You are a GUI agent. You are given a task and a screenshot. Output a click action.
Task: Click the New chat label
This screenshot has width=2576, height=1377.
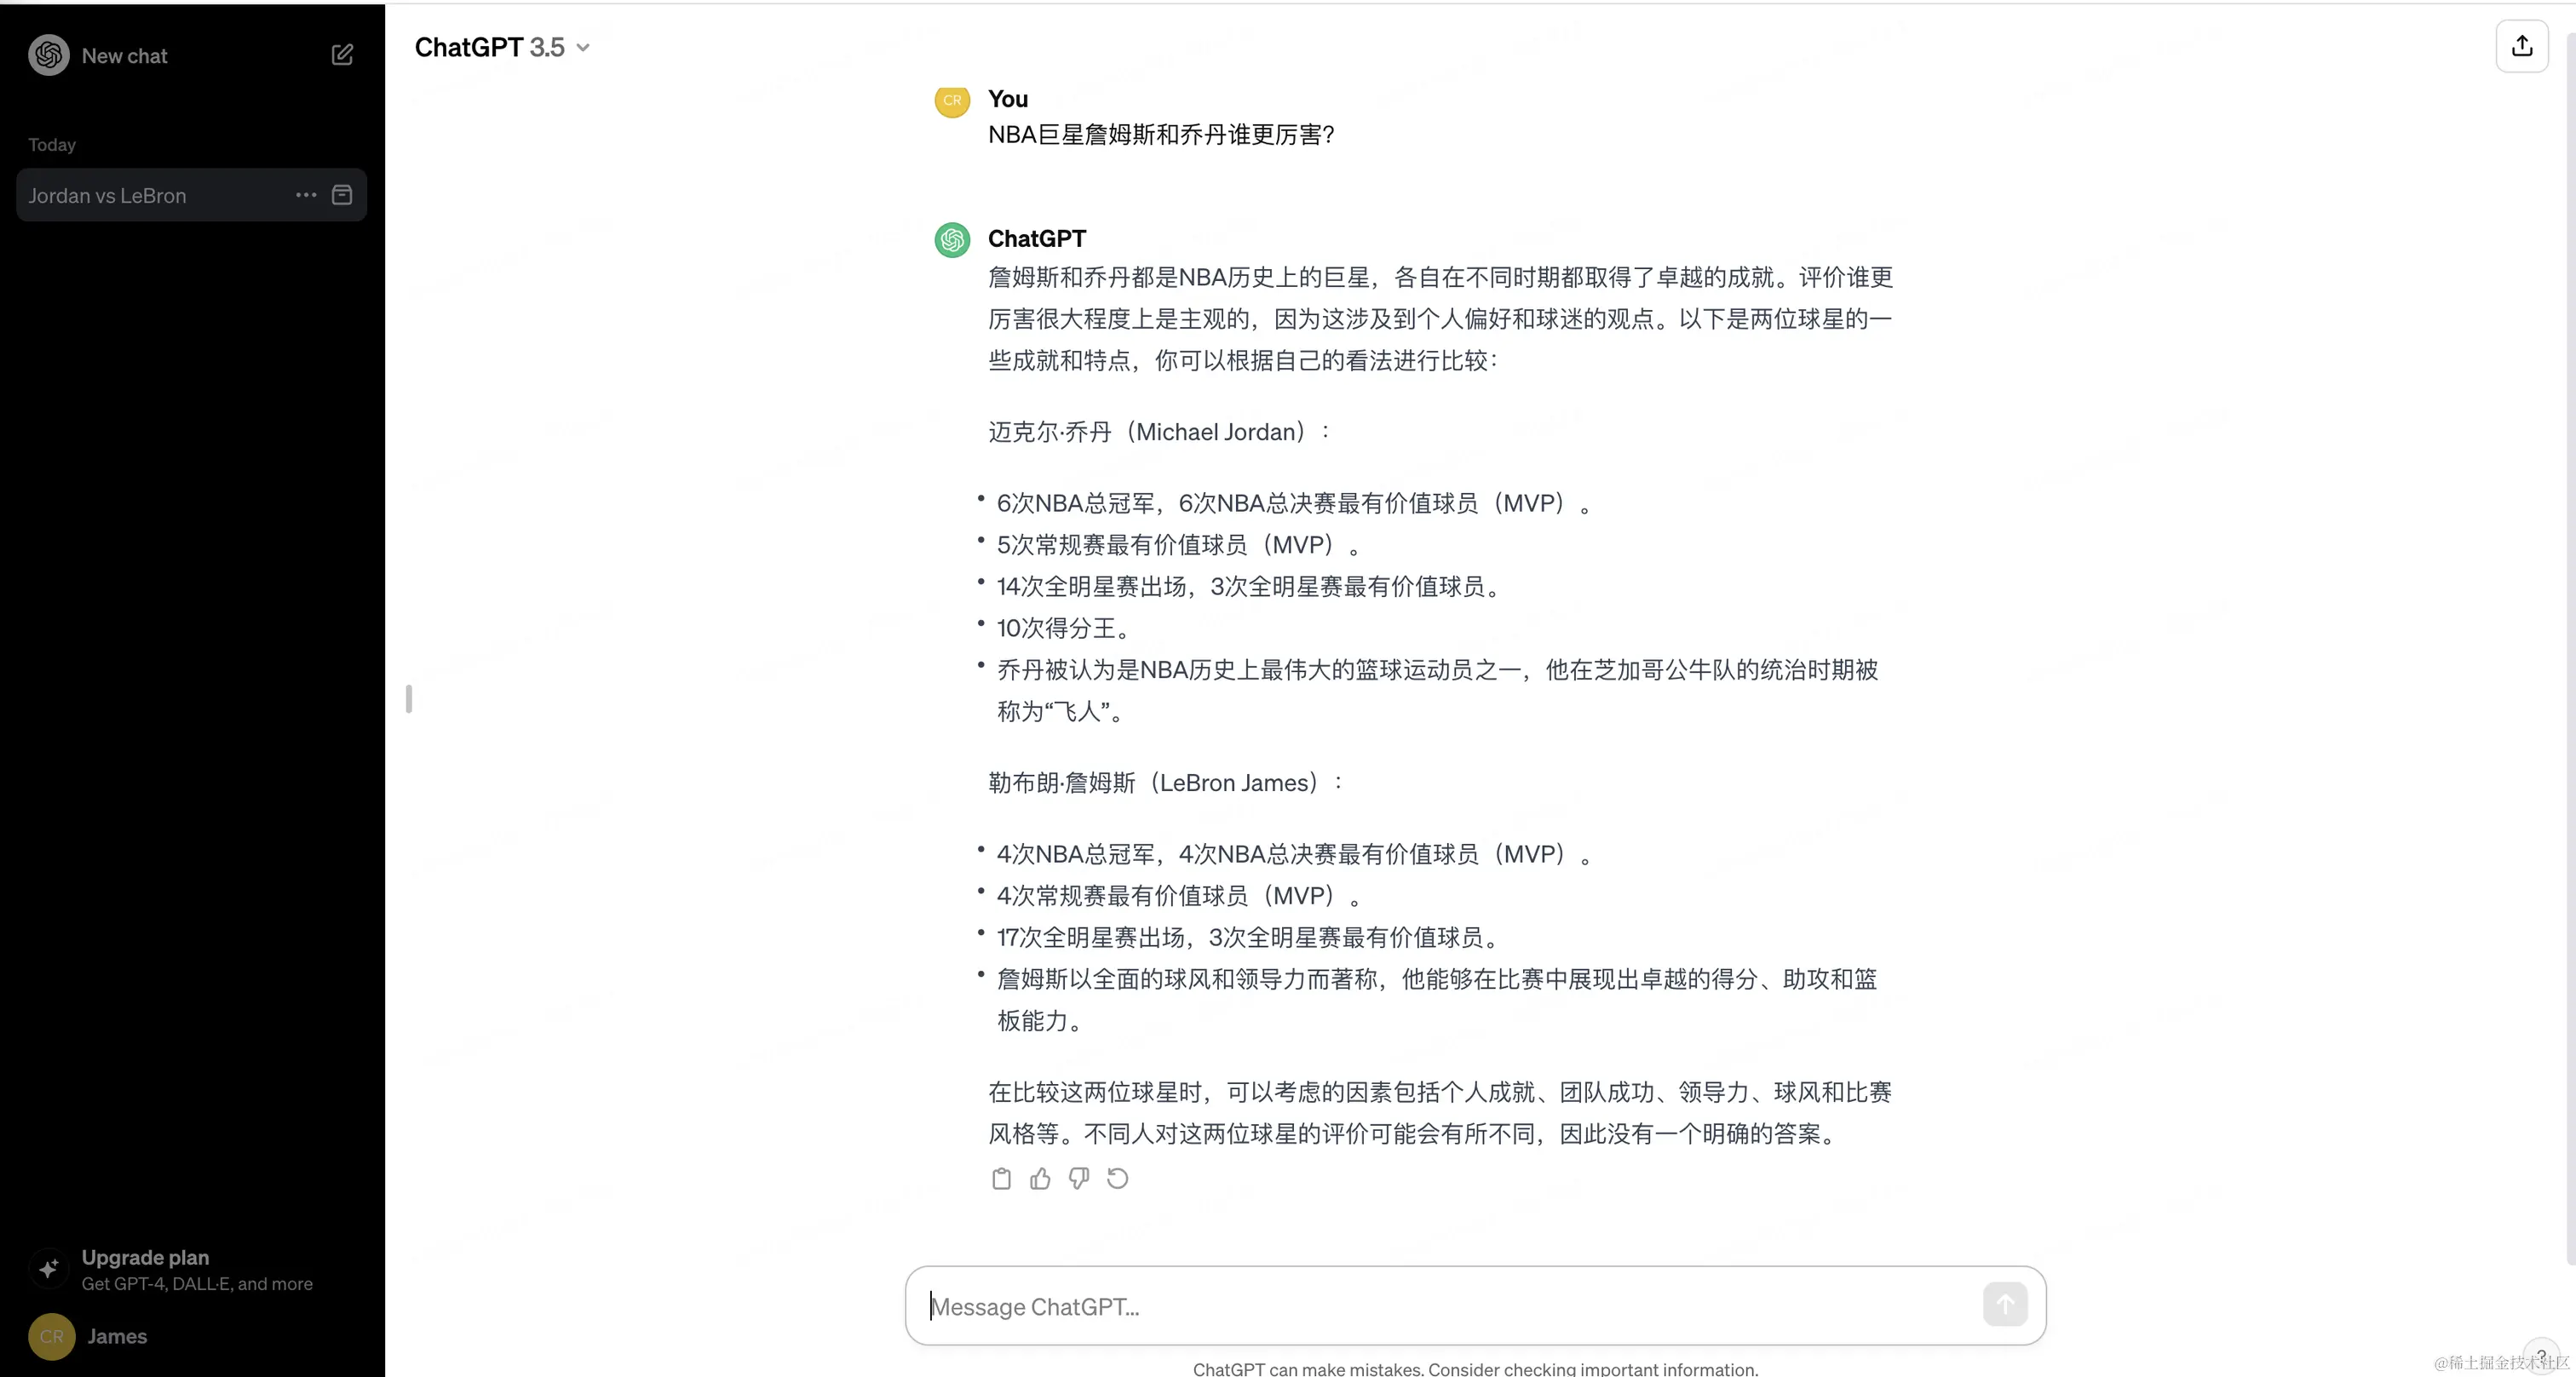[124, 55]
